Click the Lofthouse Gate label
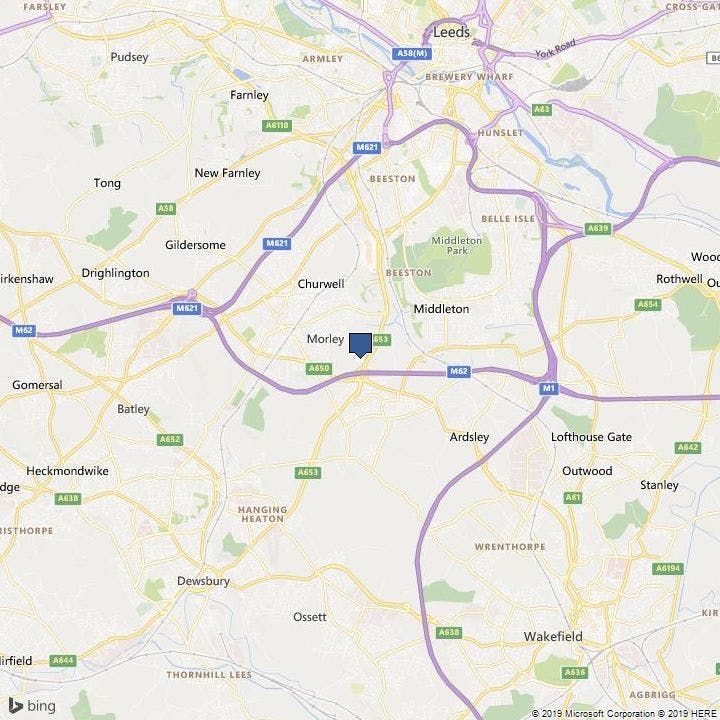The width and height of the screenshot is (720, 720). (591, 437)
